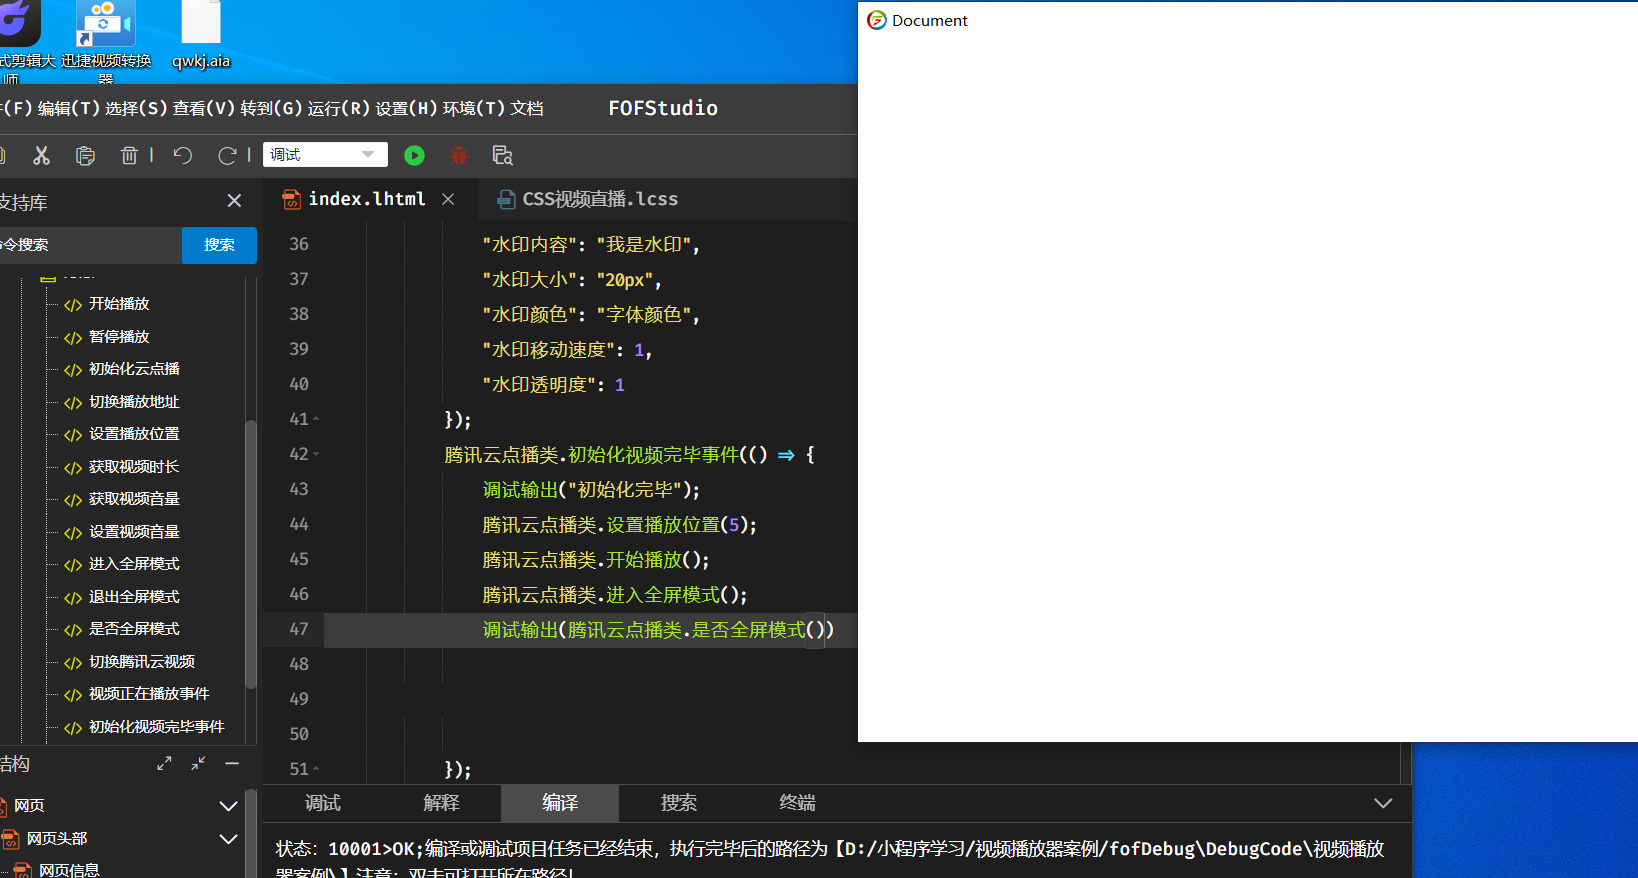Close the 支持库 panel
1638x878 pixels.
point(234,201)
